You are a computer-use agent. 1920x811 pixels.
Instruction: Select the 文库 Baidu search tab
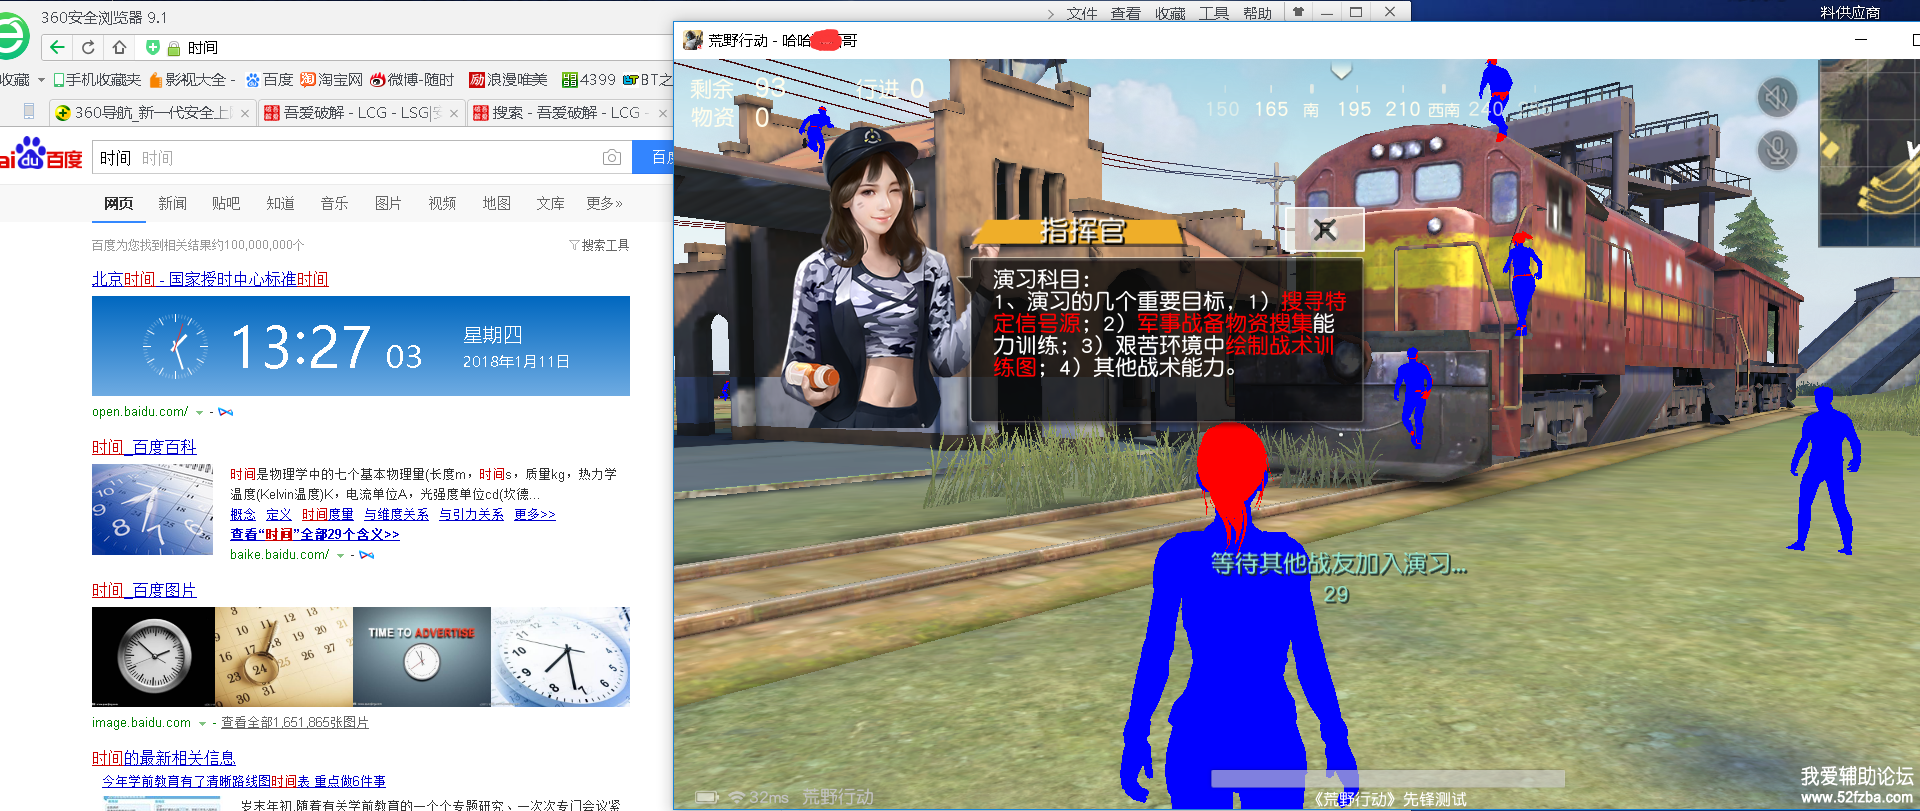click(x=550, y=203)
